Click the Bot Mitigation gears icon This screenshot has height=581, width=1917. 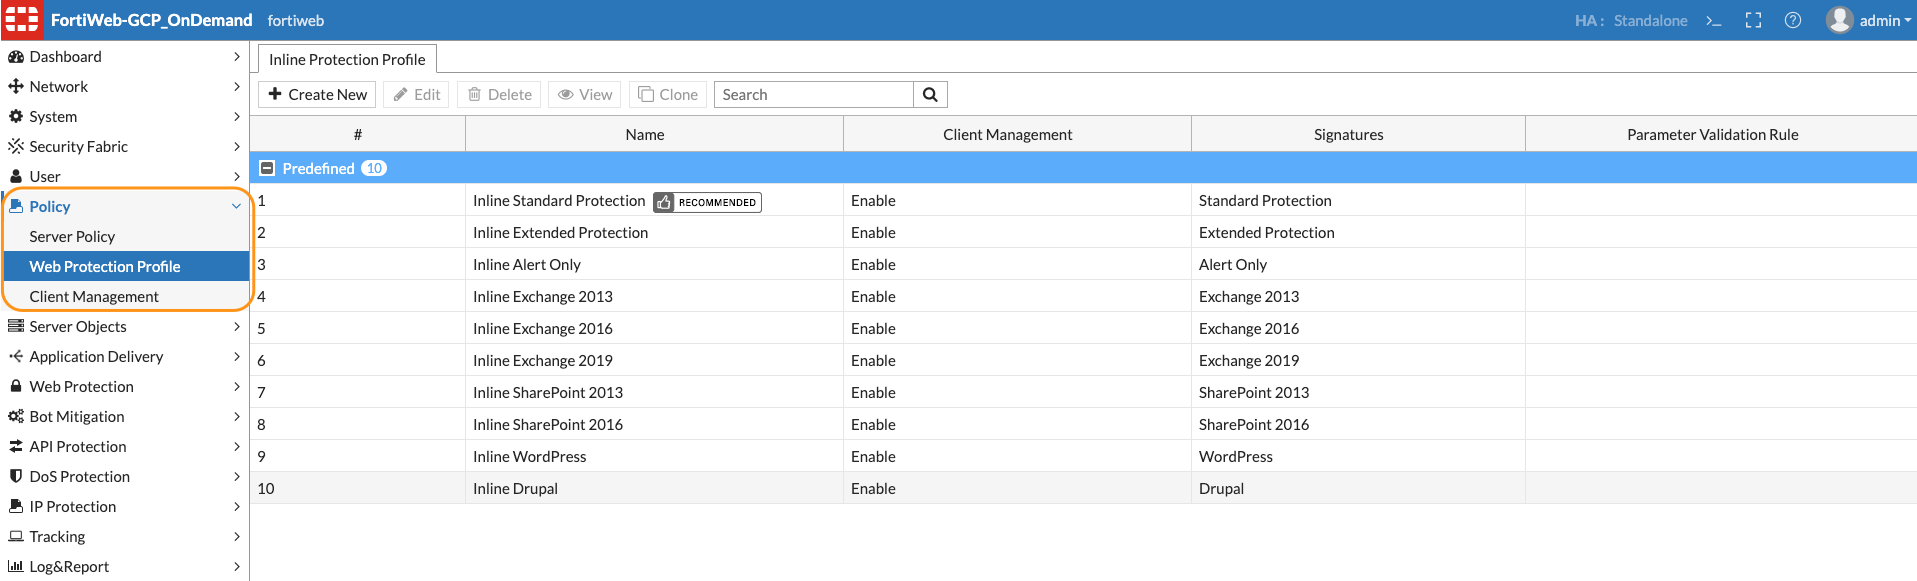pos(16,417)
